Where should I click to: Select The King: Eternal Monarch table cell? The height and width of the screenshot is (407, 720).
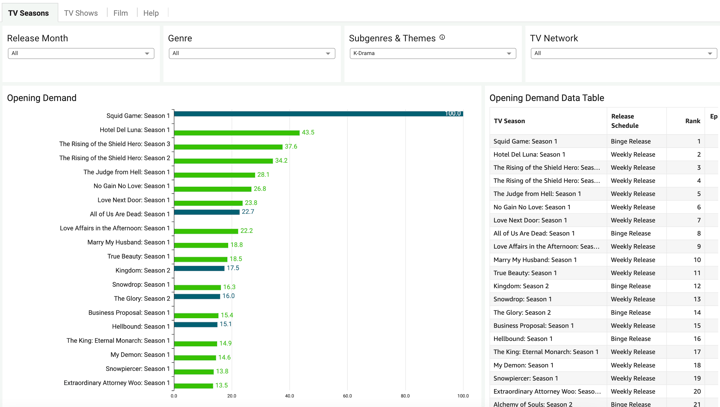point(548,352)
